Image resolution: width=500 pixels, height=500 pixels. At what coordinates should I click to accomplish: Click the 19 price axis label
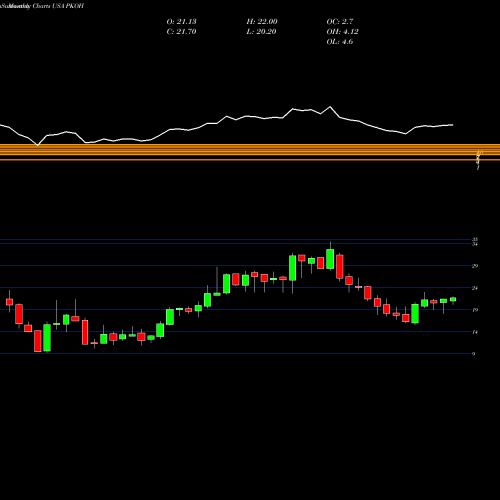click(475, 310)
